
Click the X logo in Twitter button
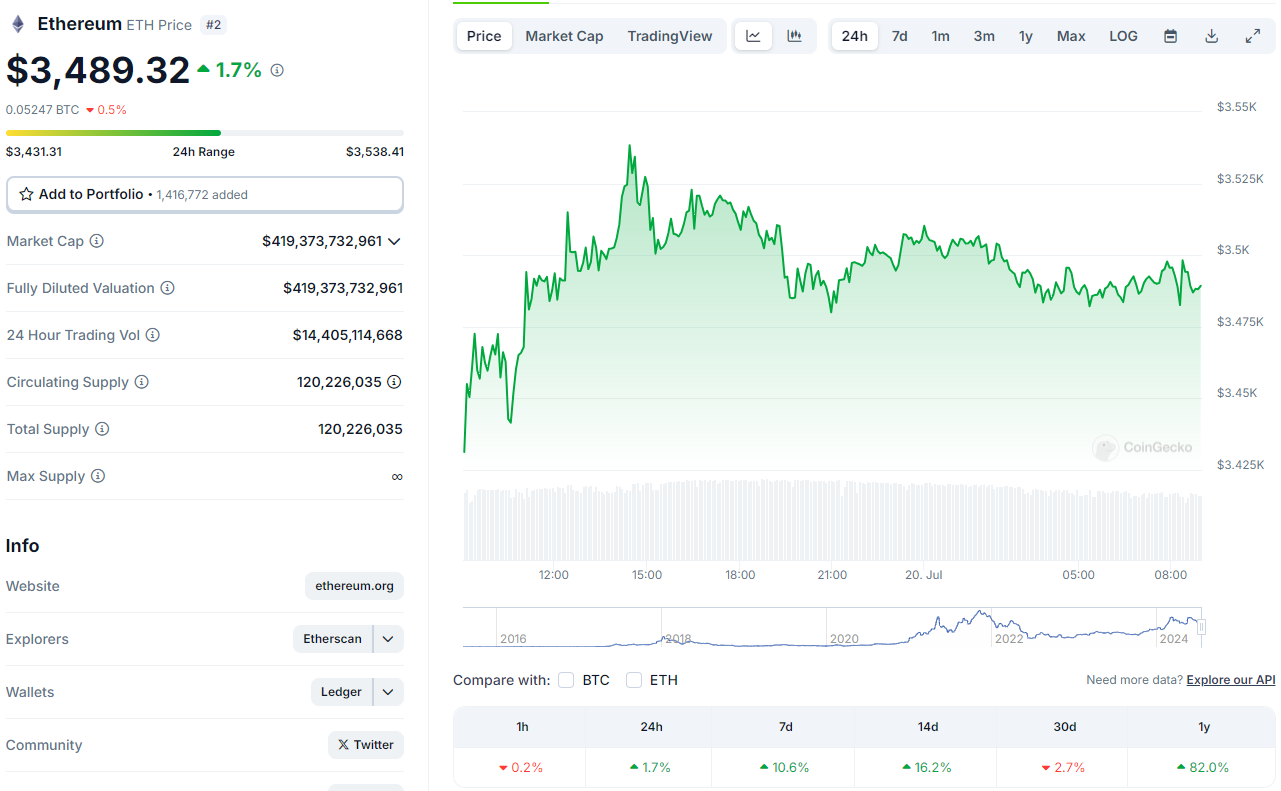pyautogui.click(x=343, y=745)
